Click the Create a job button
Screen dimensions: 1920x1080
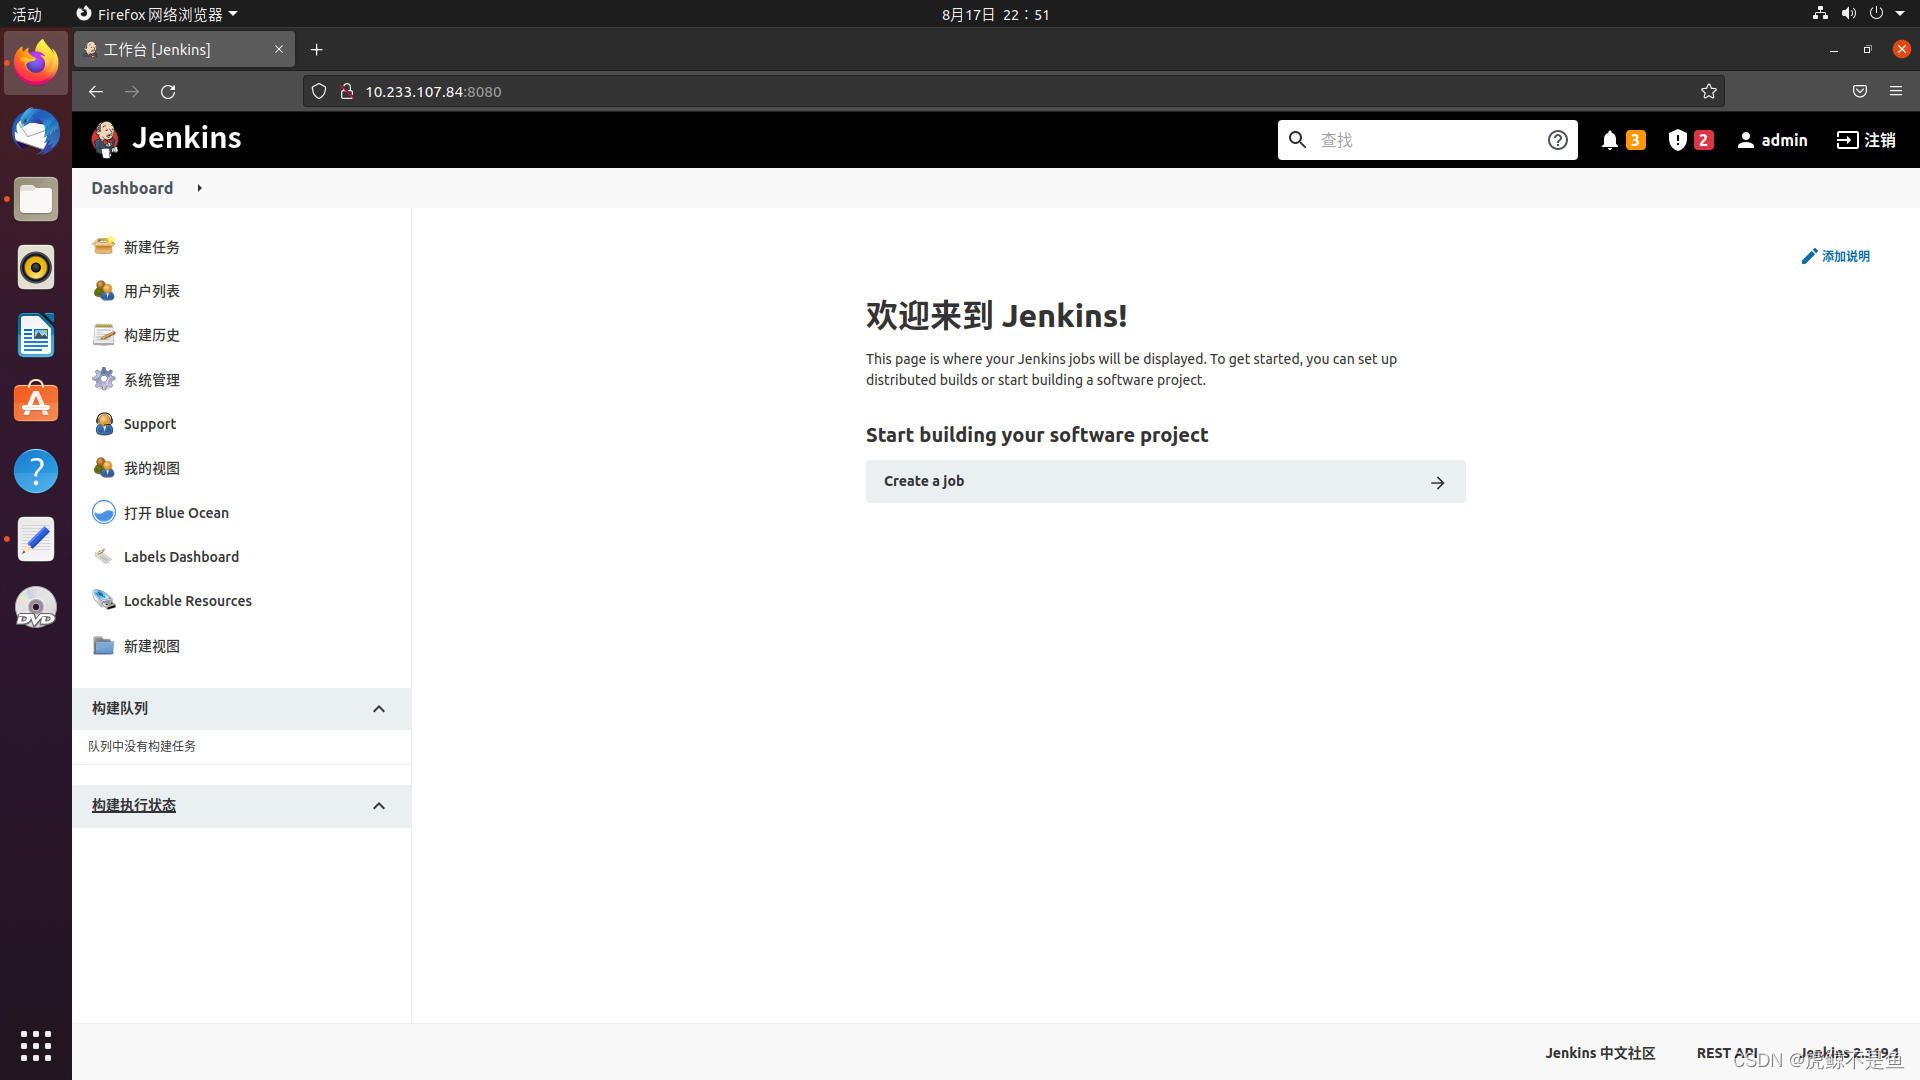tap(1165, 481)
